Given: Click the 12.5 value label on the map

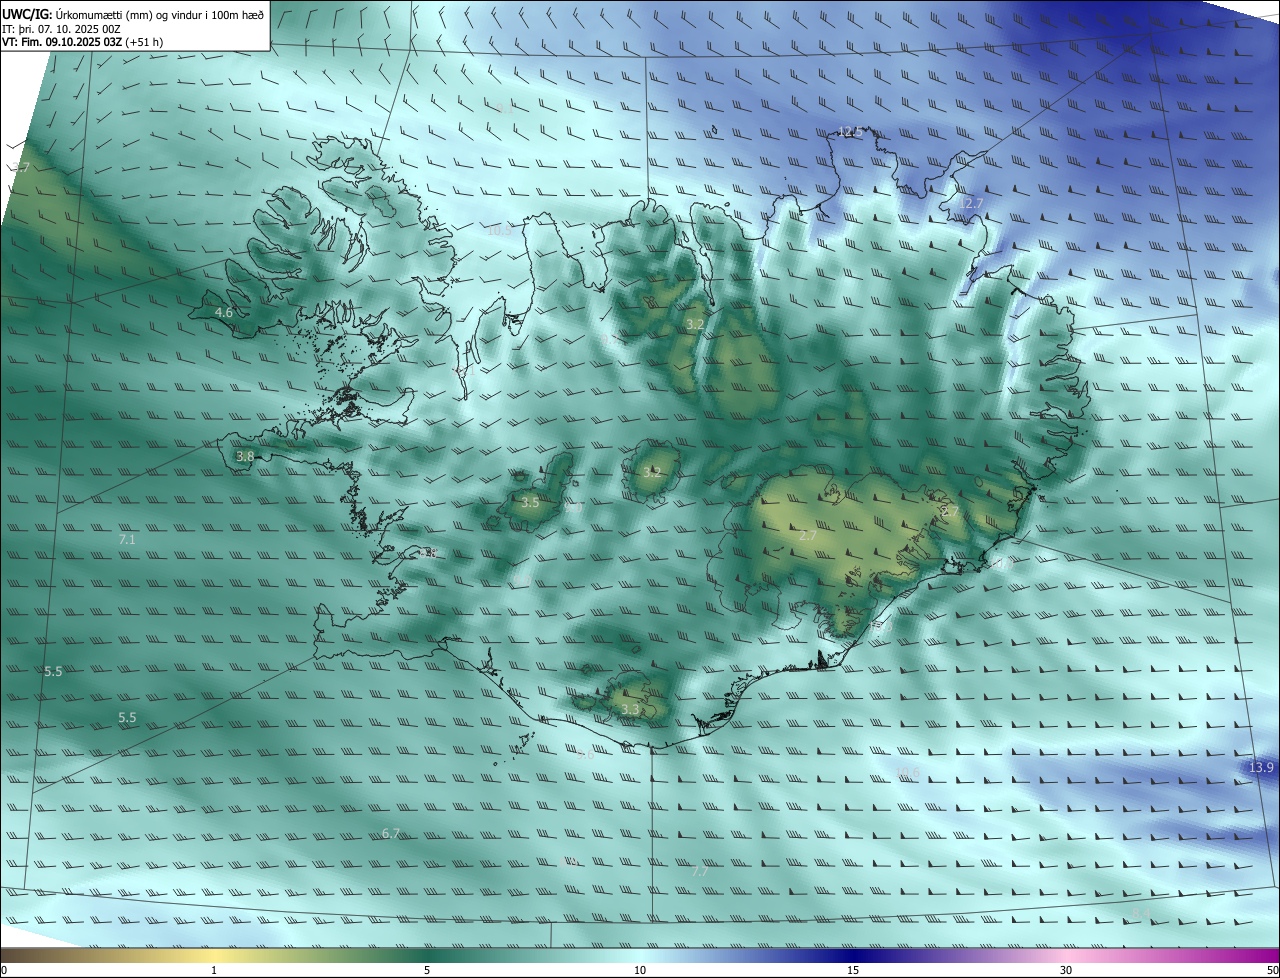Looking at the screenshot, I should (850, 131).
